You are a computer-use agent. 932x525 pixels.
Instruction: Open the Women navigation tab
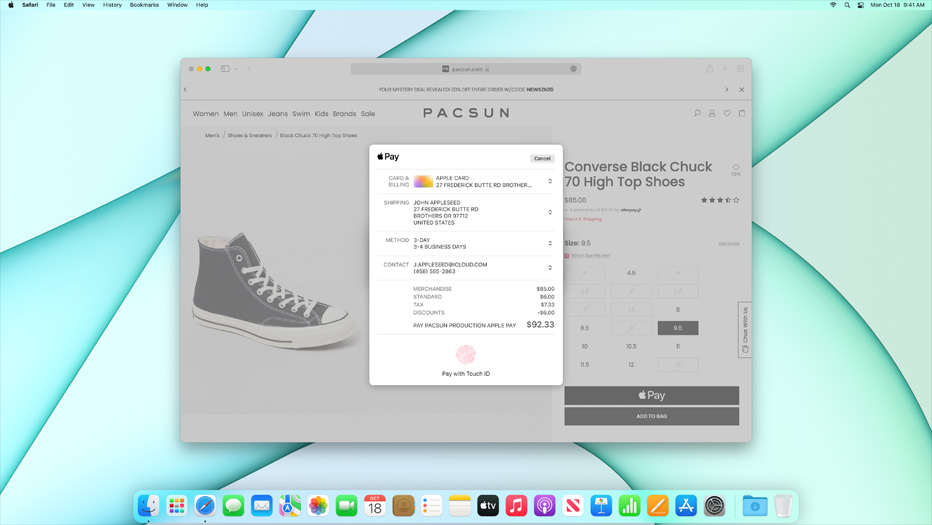point(206,114)
